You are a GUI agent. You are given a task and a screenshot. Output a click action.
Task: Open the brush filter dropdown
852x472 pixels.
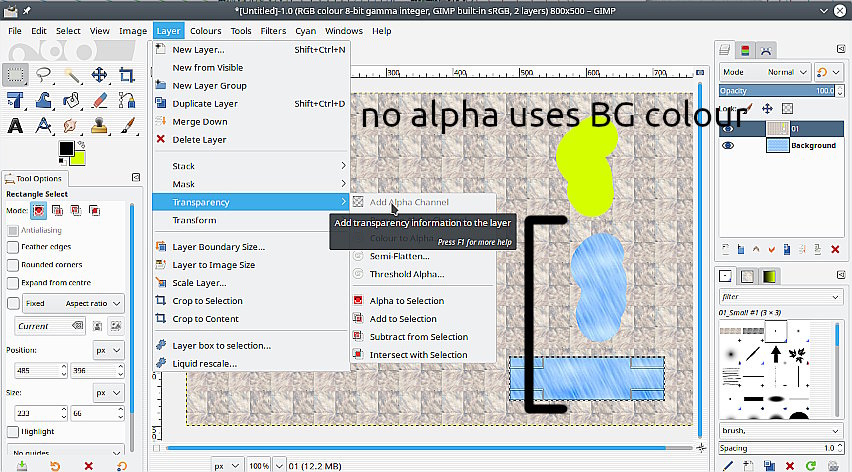pos(780,297)
